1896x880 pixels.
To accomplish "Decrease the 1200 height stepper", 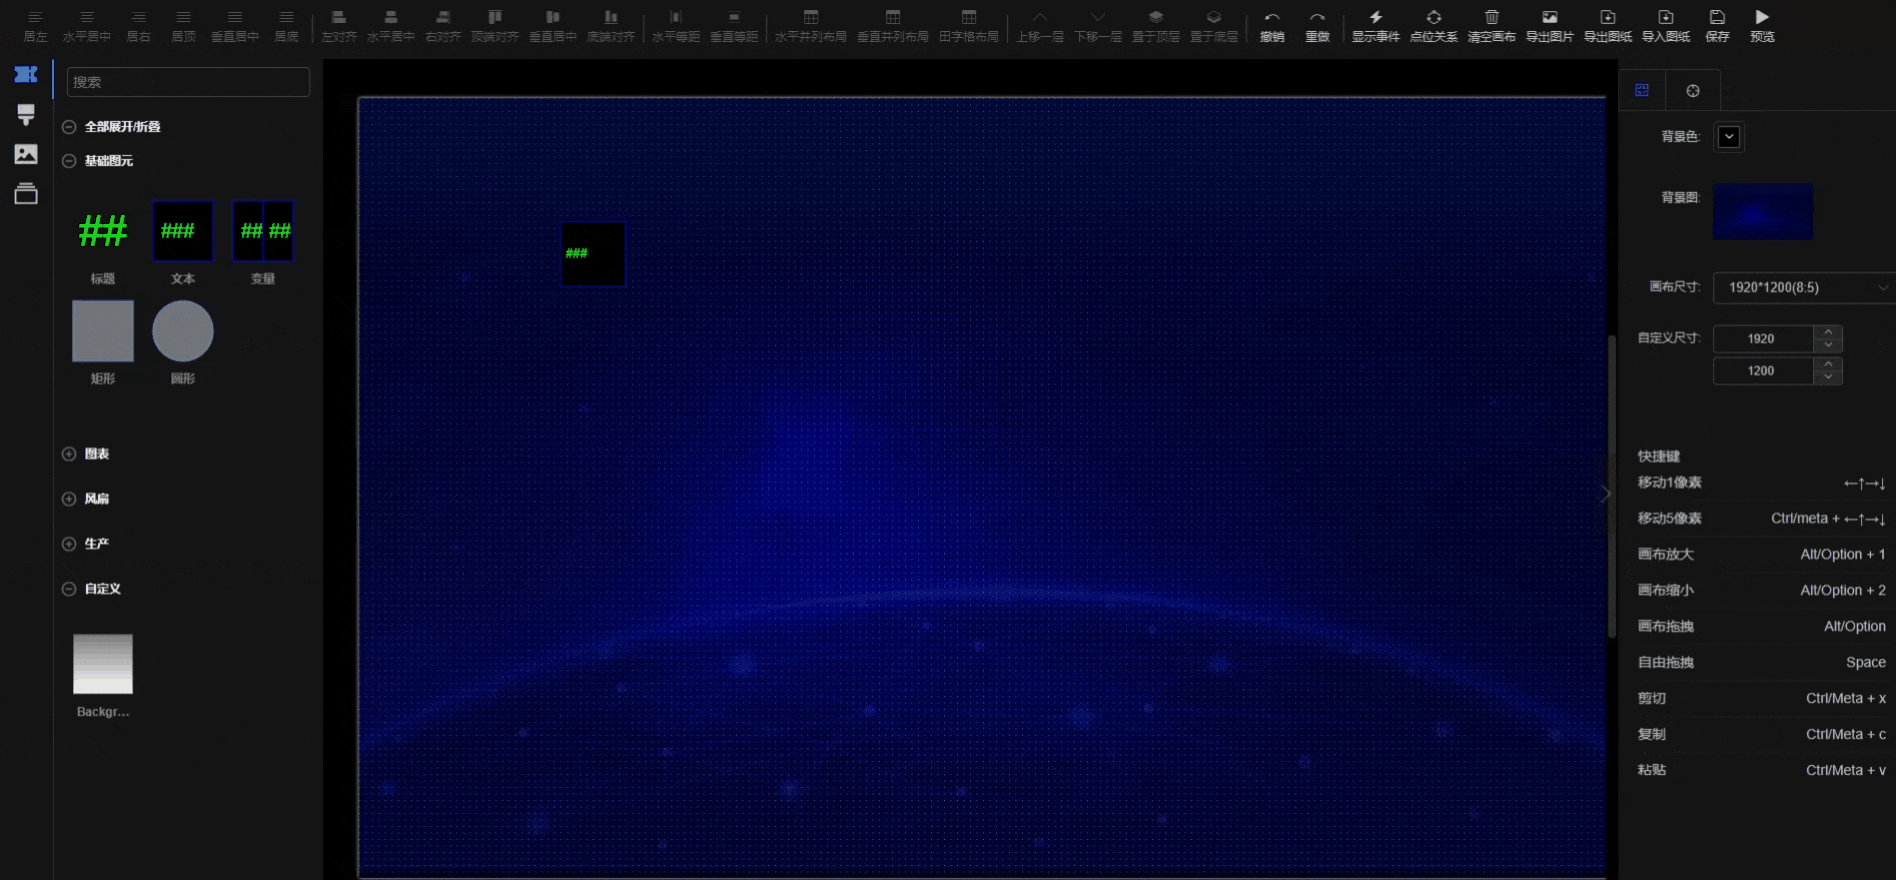I will pyautogui.click(x=1828, y=377).
